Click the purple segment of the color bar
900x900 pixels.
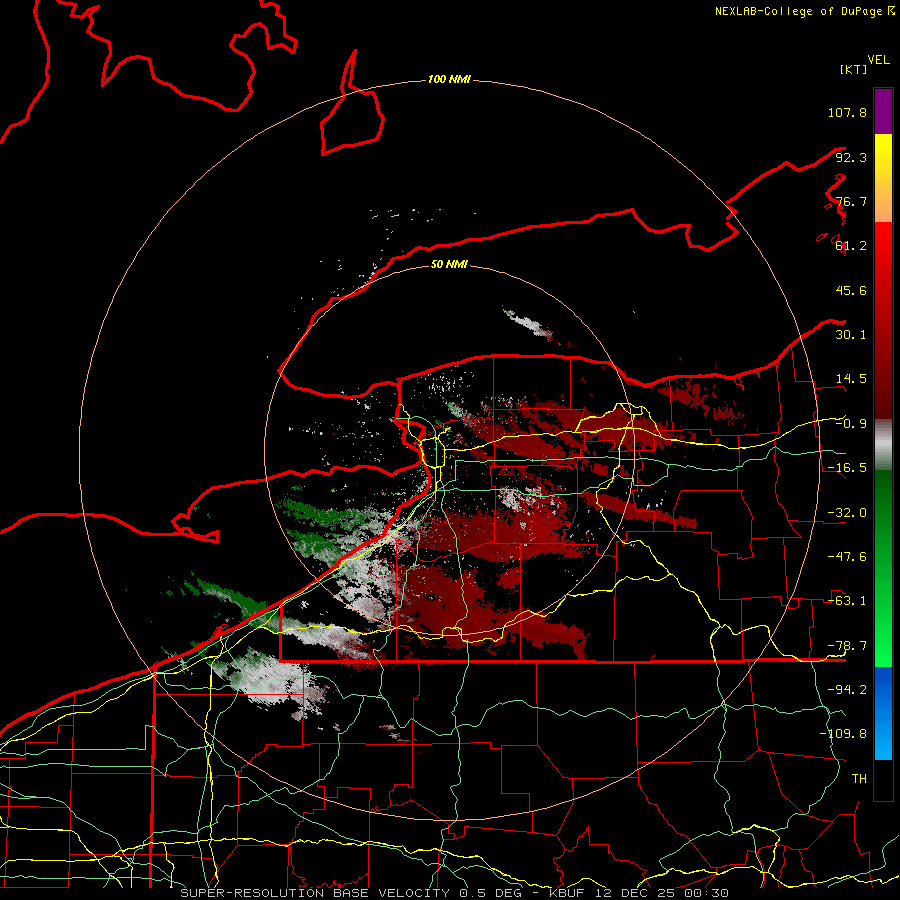883,111
